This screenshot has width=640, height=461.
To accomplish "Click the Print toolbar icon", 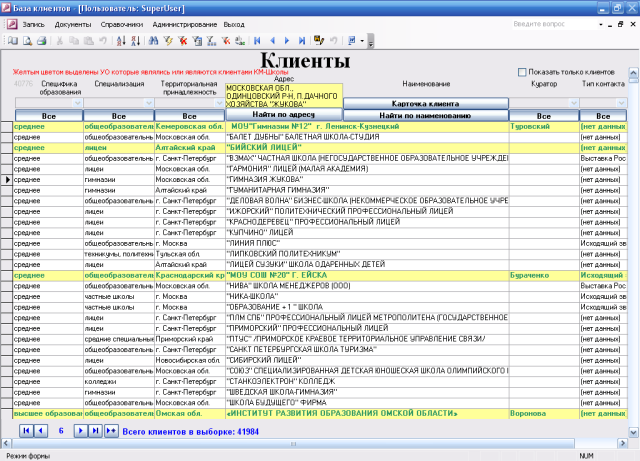I will click(42, 40).
